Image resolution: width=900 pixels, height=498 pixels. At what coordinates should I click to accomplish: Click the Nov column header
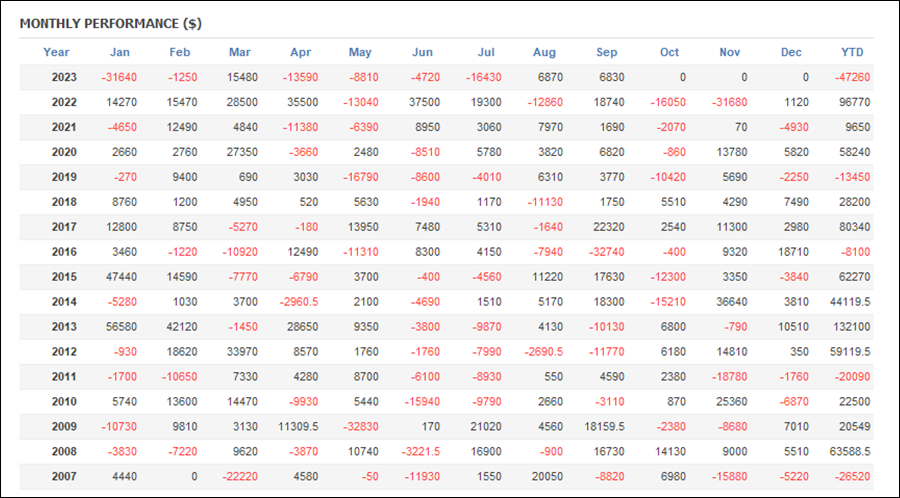point(730,52)
